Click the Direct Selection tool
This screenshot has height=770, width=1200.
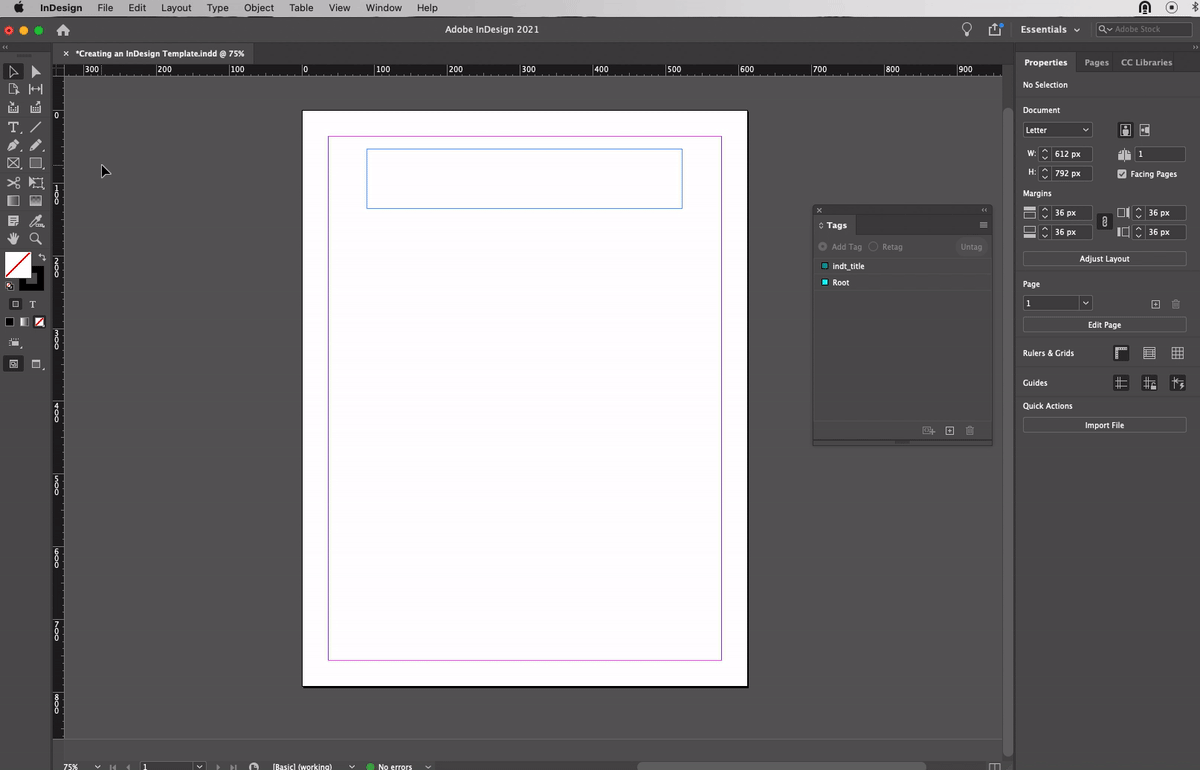(x=36, y=71)
